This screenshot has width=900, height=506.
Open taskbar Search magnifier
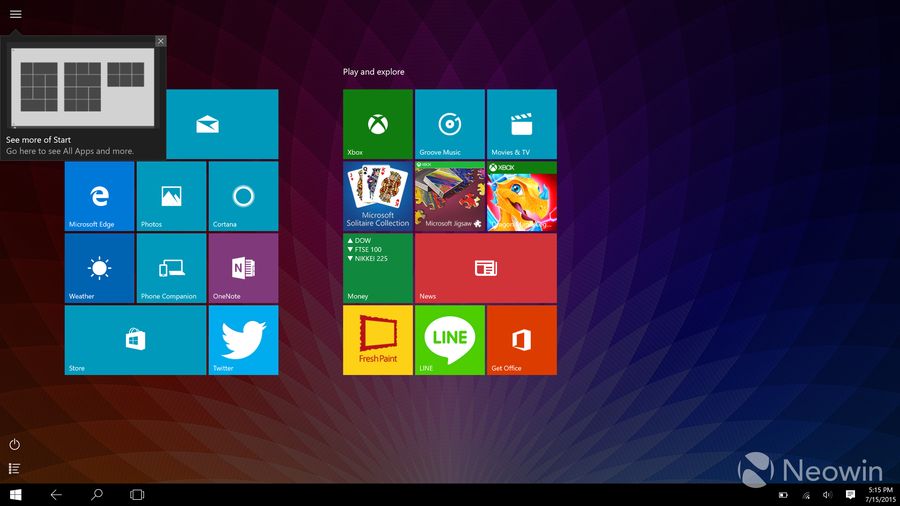[x=97, y=494]
